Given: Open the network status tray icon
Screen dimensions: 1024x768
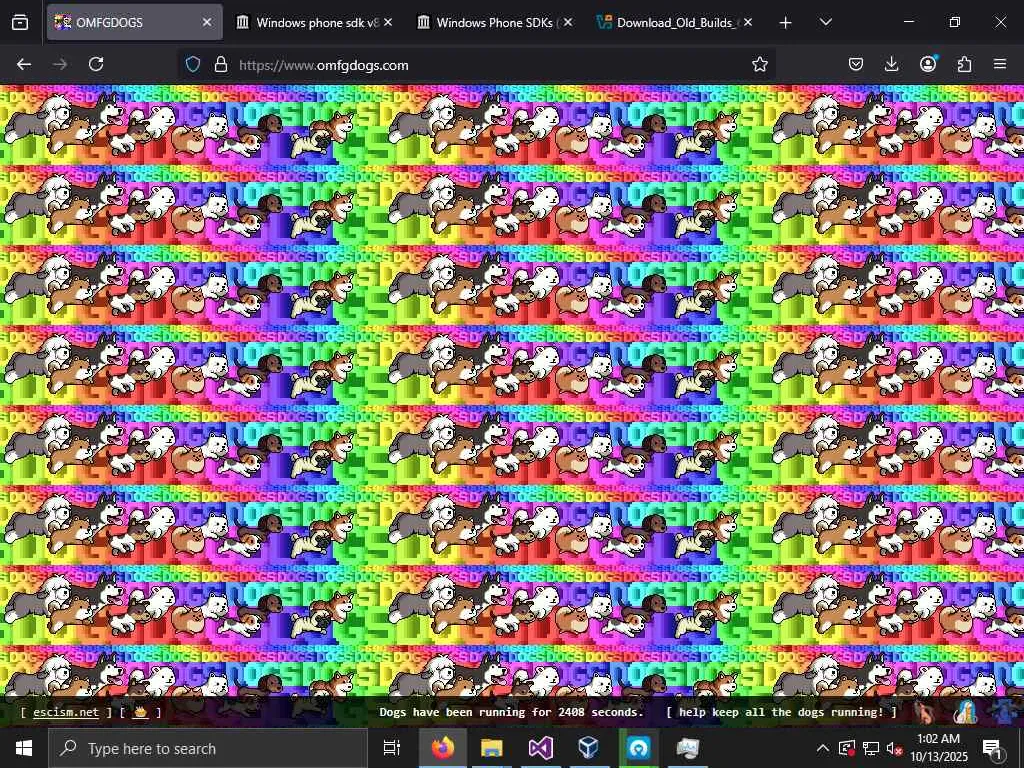Looking at the screenshot, I should pyautogui.click(x=871, y=748).
